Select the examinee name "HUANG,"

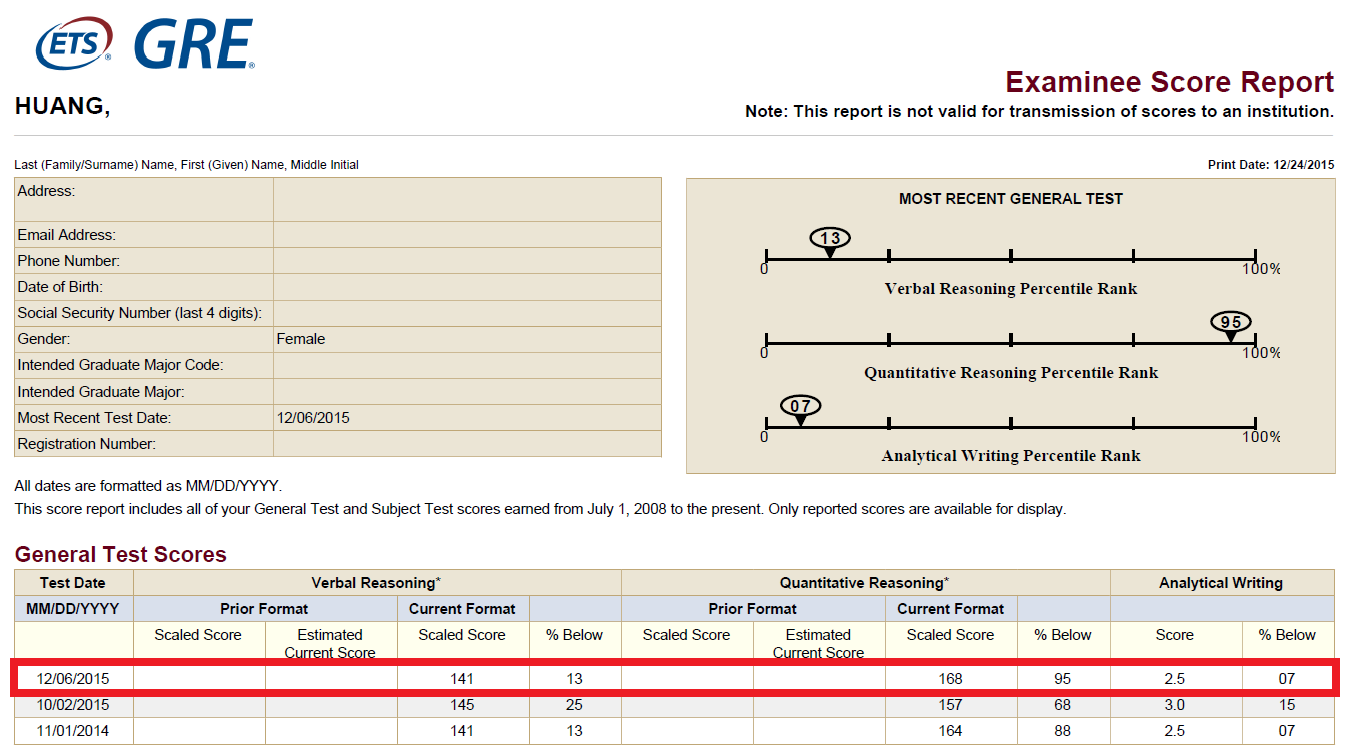click(x=63, y=107)
